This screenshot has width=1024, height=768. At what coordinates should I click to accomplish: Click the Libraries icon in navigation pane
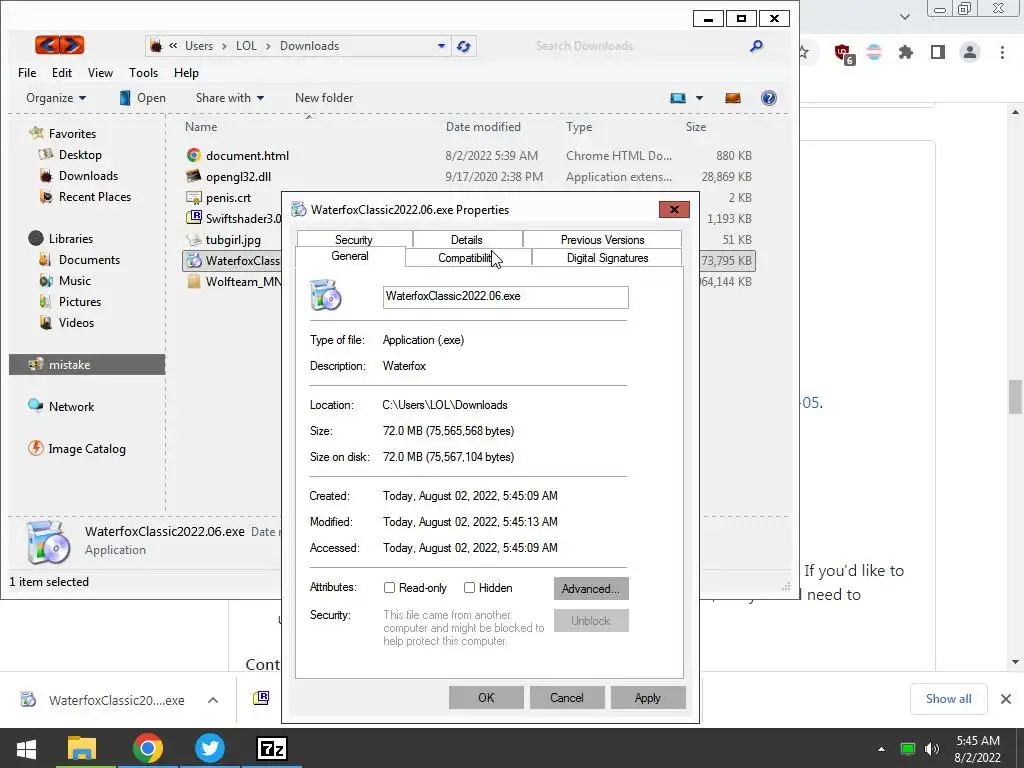tap(36, 238)
